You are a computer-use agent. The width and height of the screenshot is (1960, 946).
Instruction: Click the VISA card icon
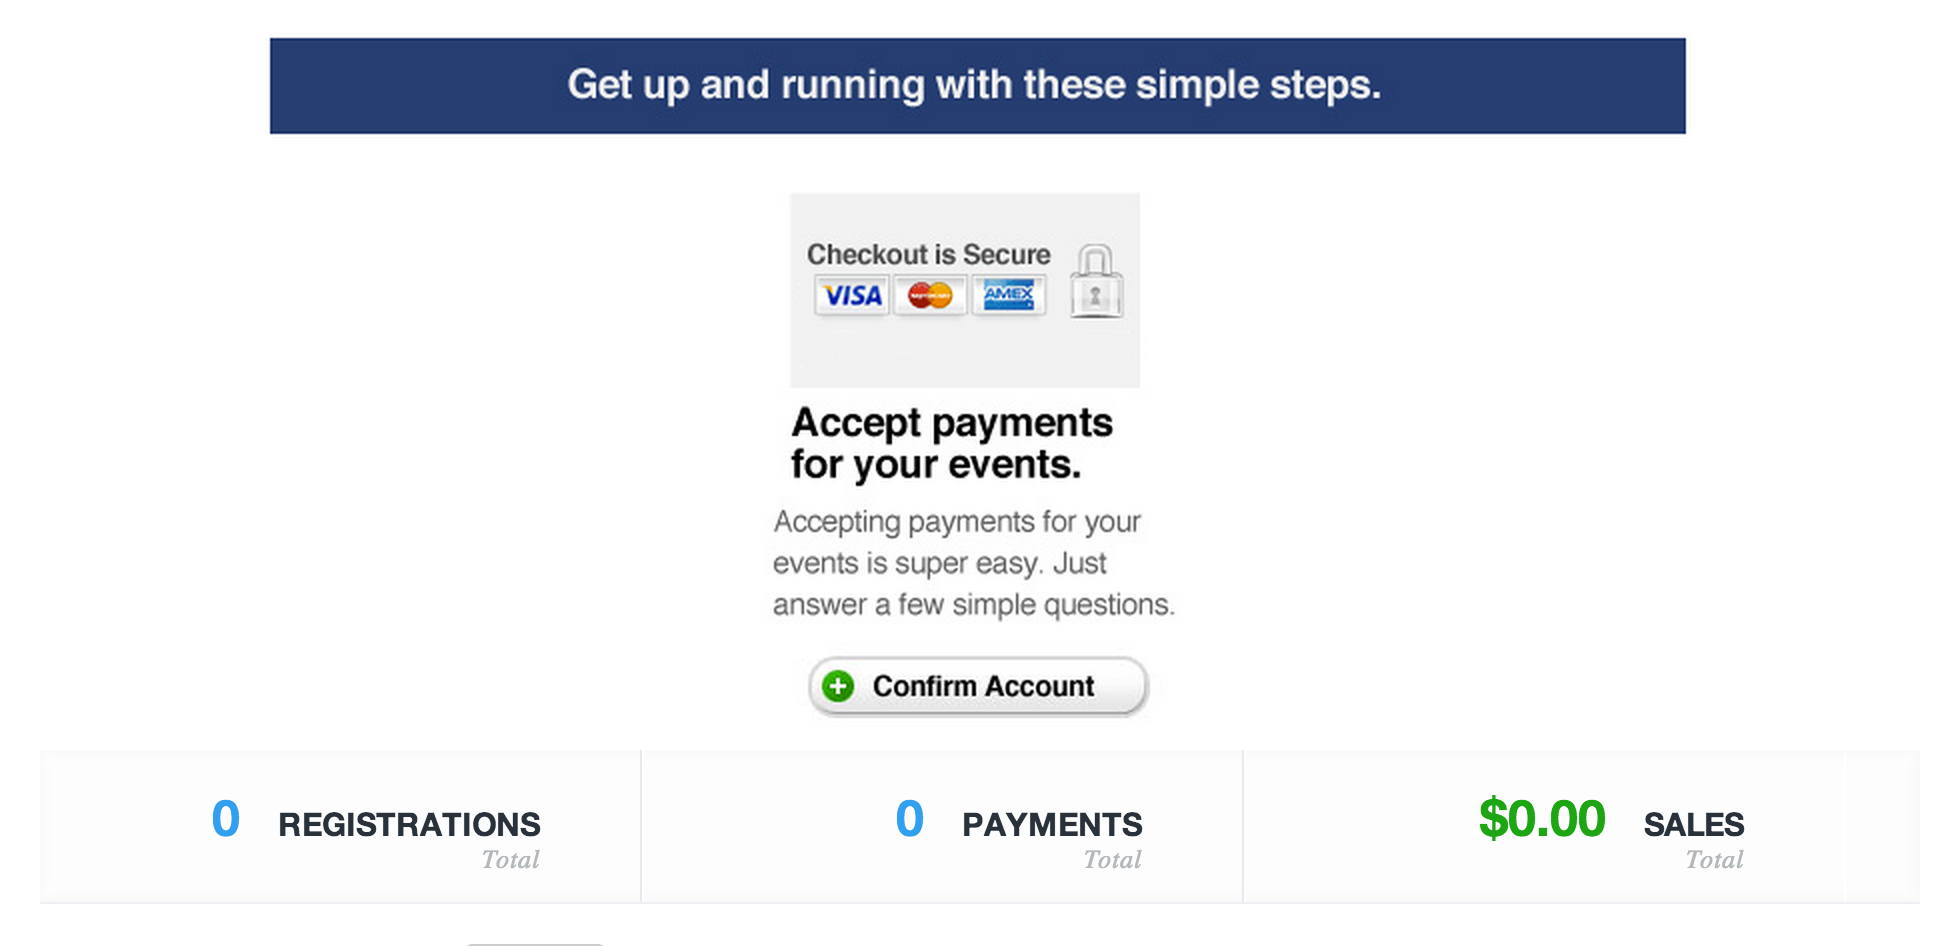[852, 296]
